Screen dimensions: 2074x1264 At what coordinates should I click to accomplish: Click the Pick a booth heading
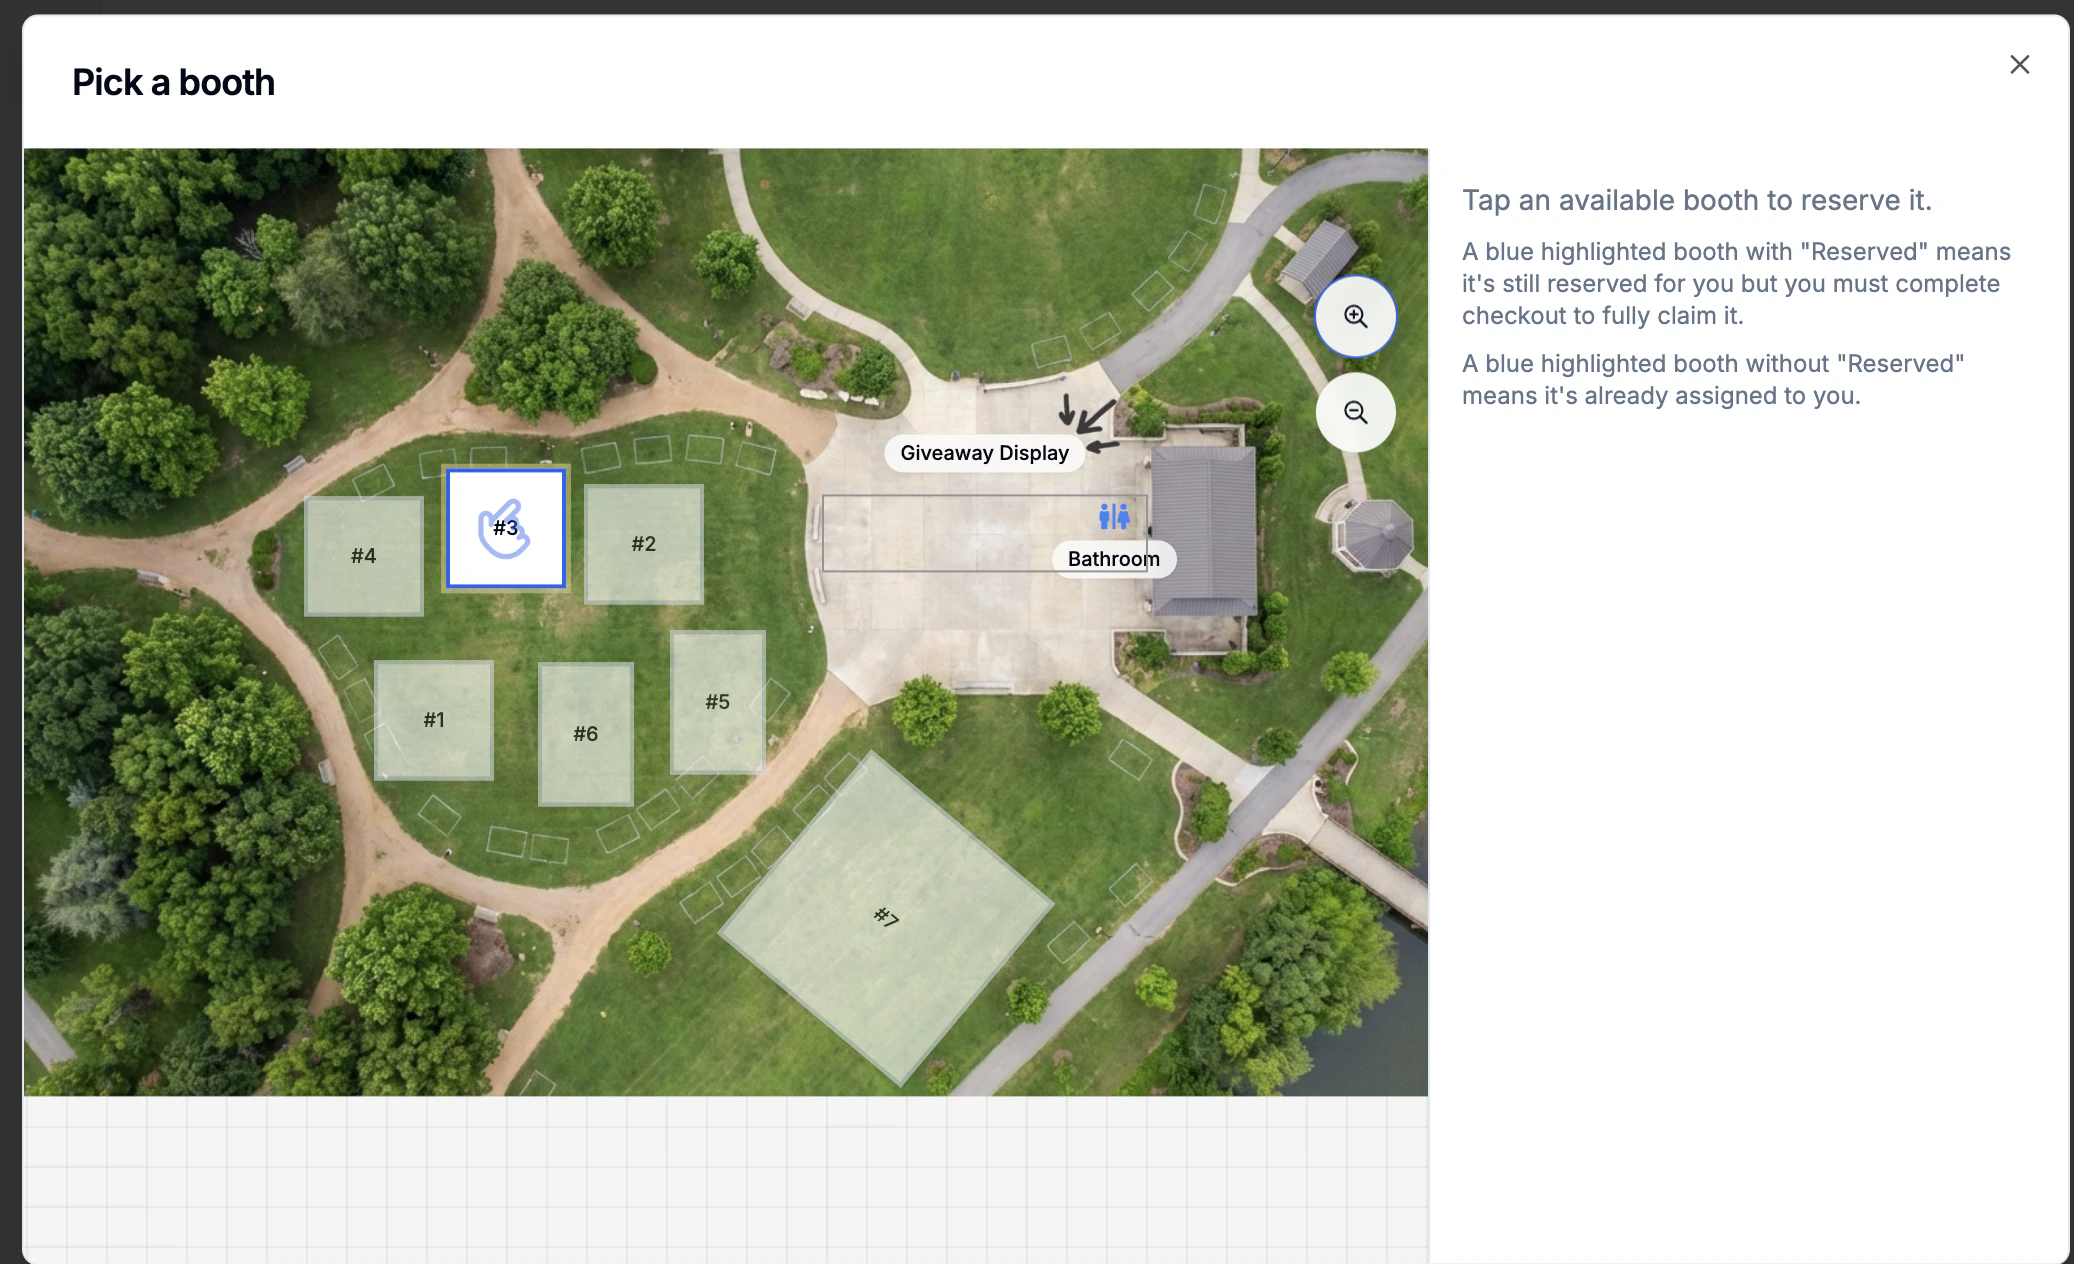click(173, 82)
